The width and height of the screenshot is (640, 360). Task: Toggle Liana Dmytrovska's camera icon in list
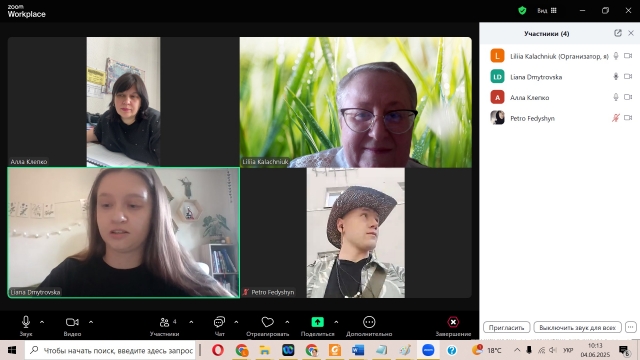click(x=628, y=76)
